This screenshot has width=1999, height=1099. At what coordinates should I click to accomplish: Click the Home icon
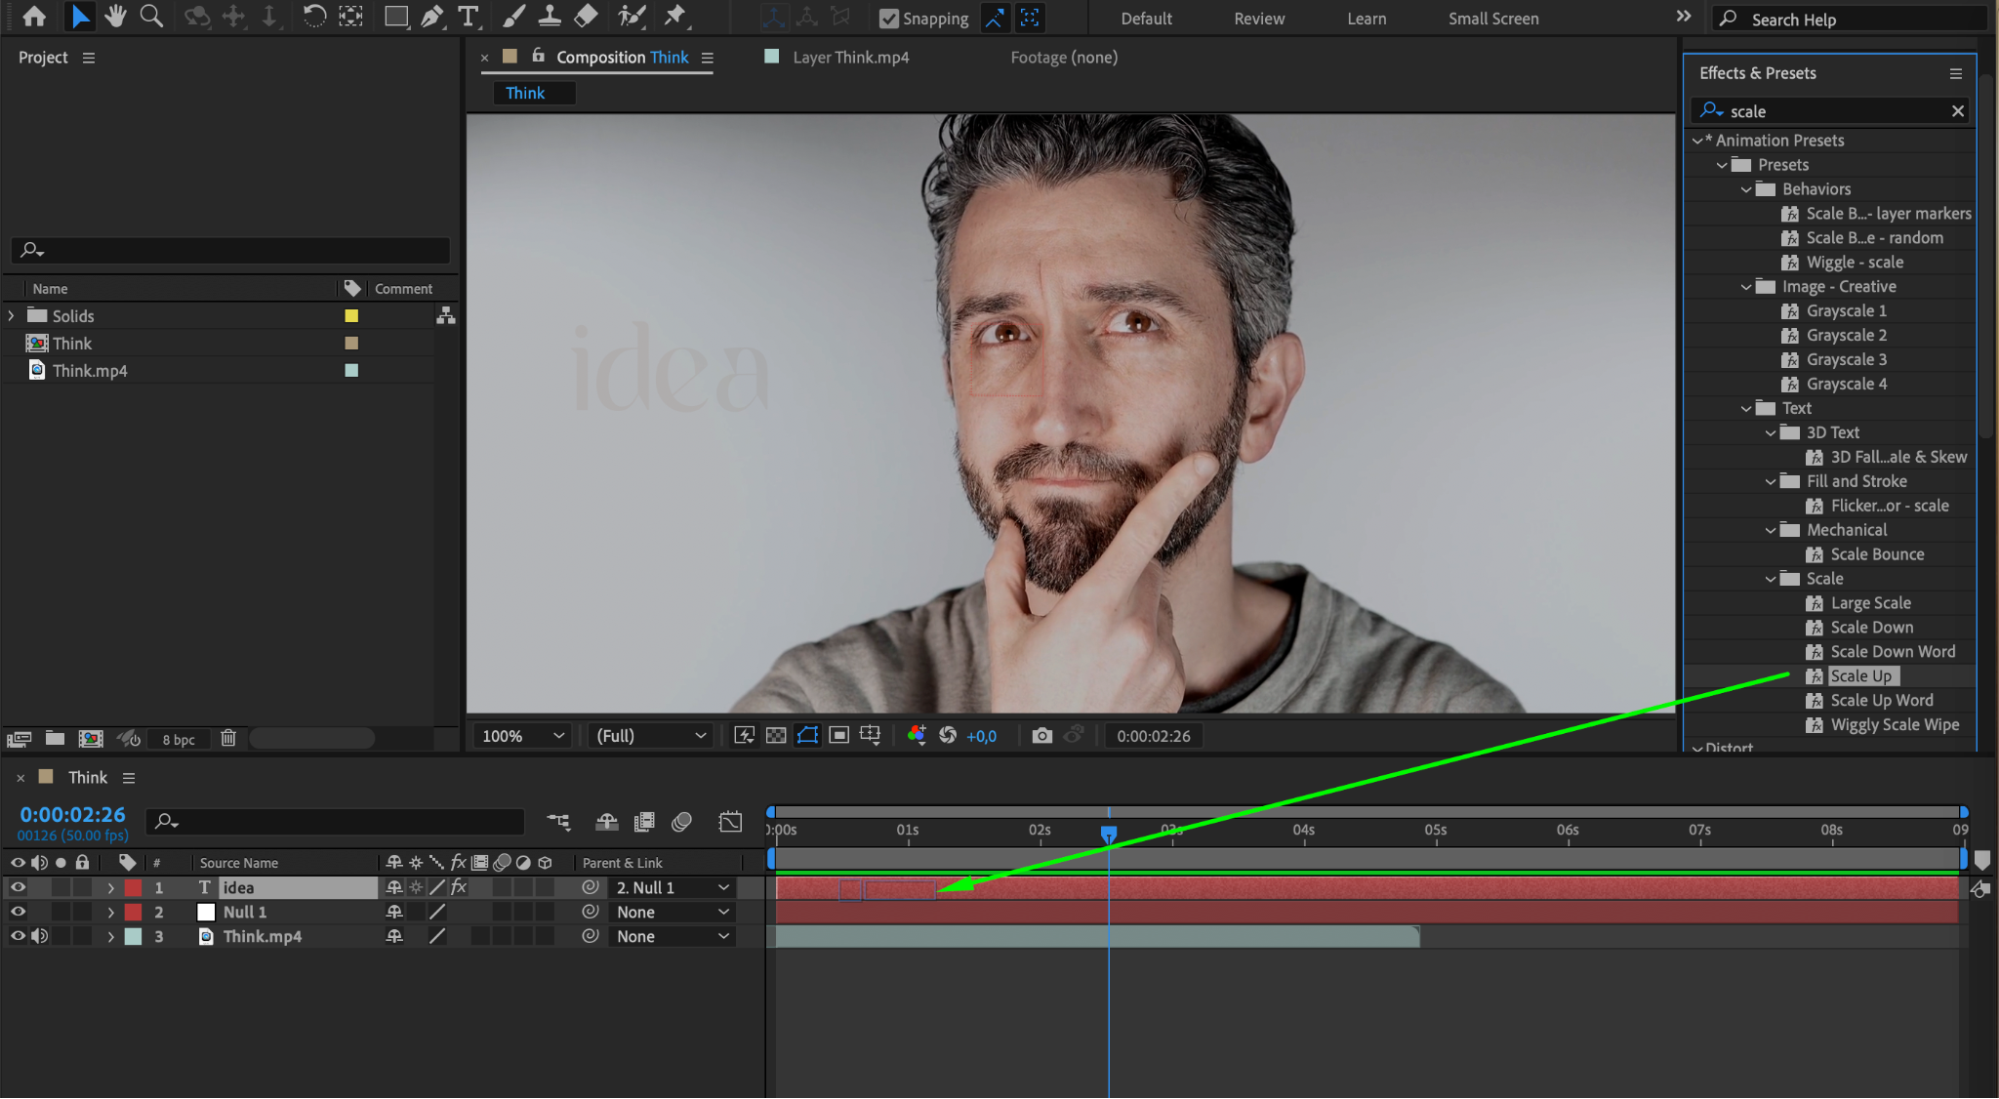[x=34, y=16]
